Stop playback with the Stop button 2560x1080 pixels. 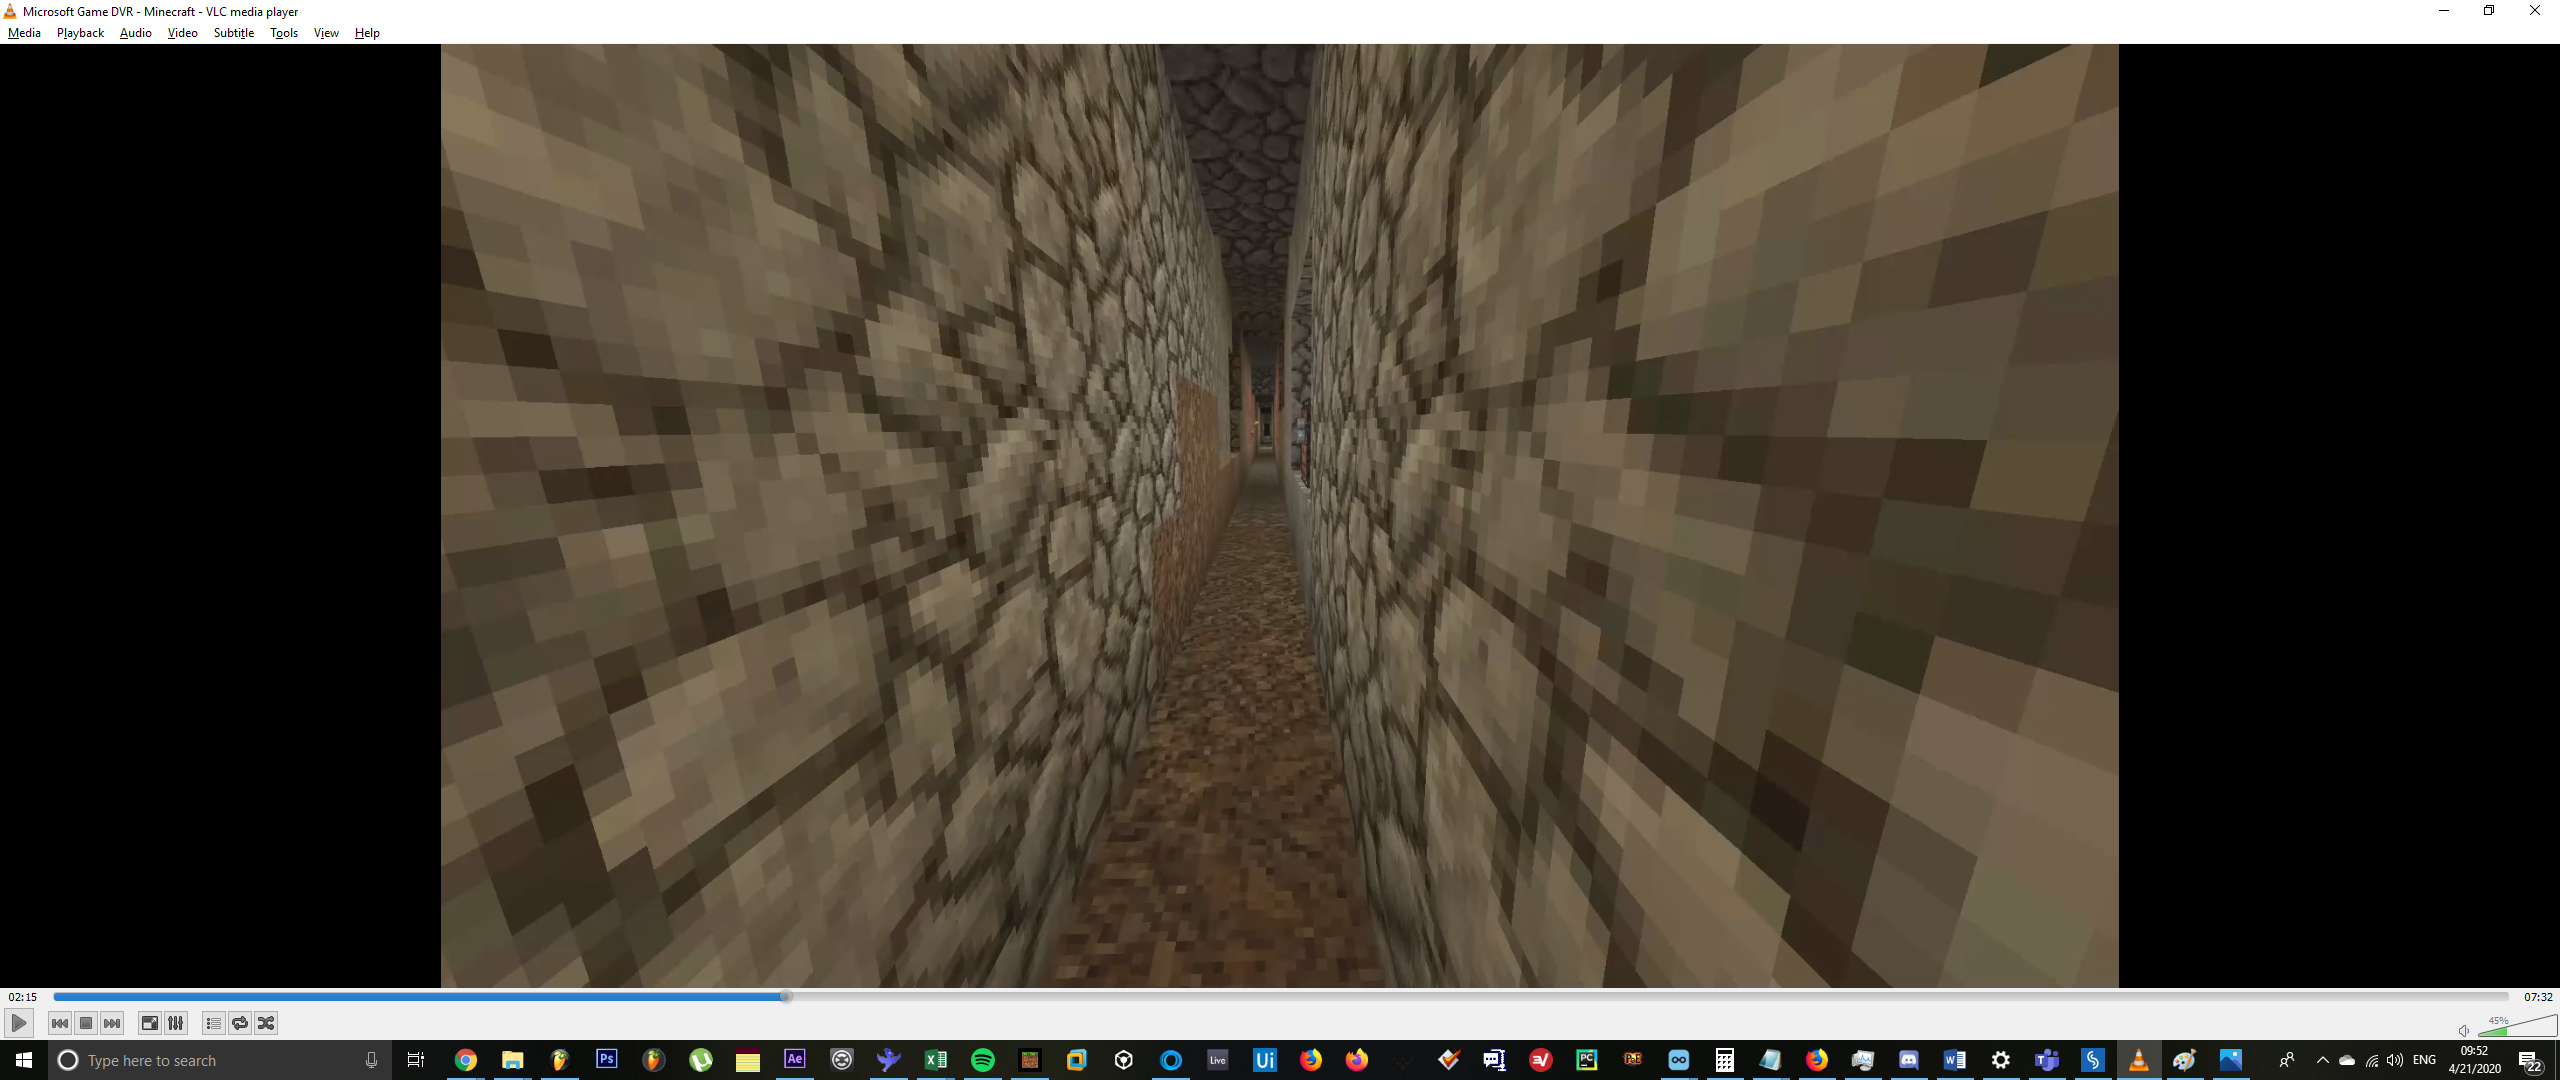click(86, 1023)
